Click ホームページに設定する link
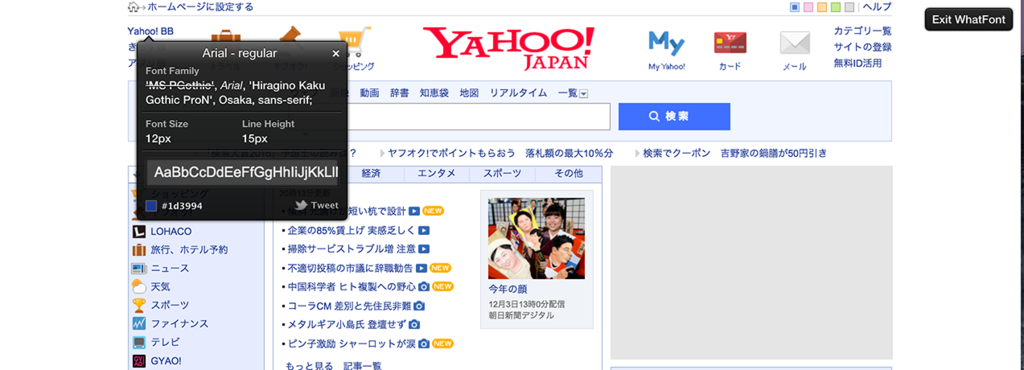The image size is (1024, 370). tap(200, 7)
